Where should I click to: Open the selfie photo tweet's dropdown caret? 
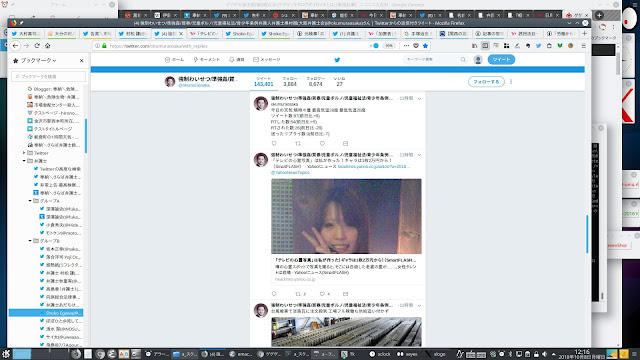click(419, 155)
